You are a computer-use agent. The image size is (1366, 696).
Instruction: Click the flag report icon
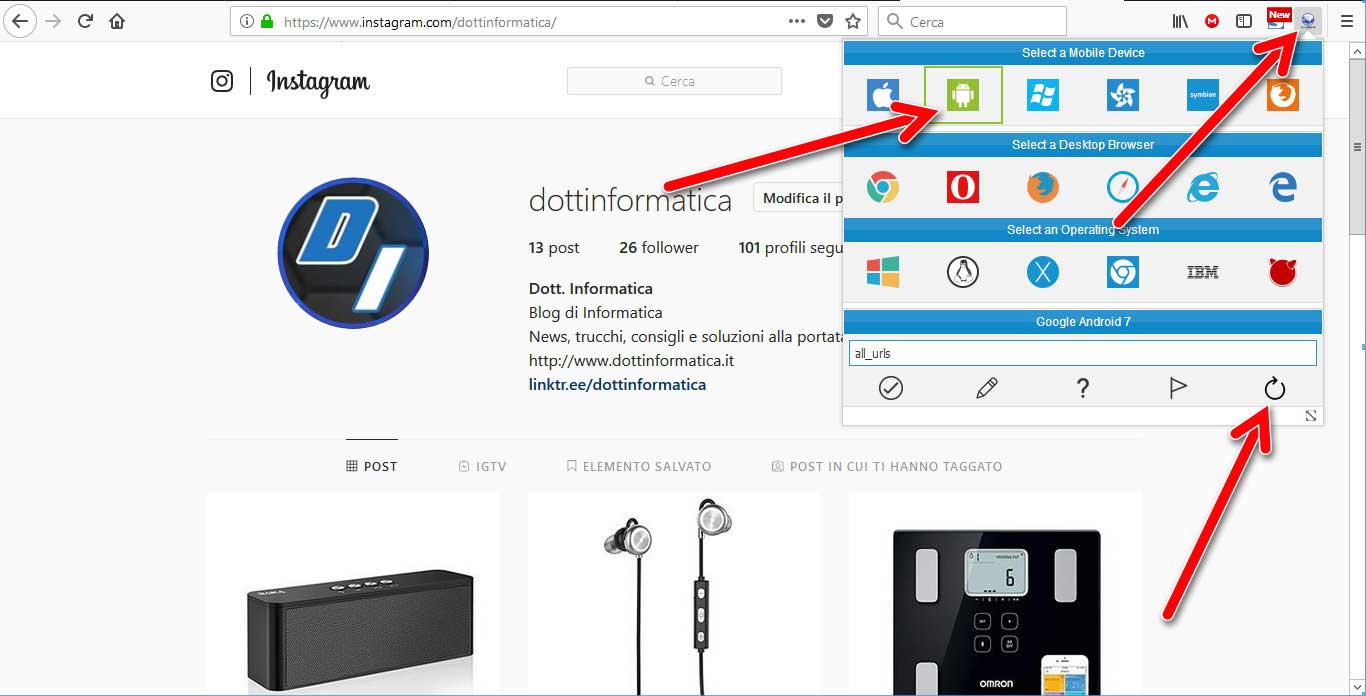(x=1178, y=388)
